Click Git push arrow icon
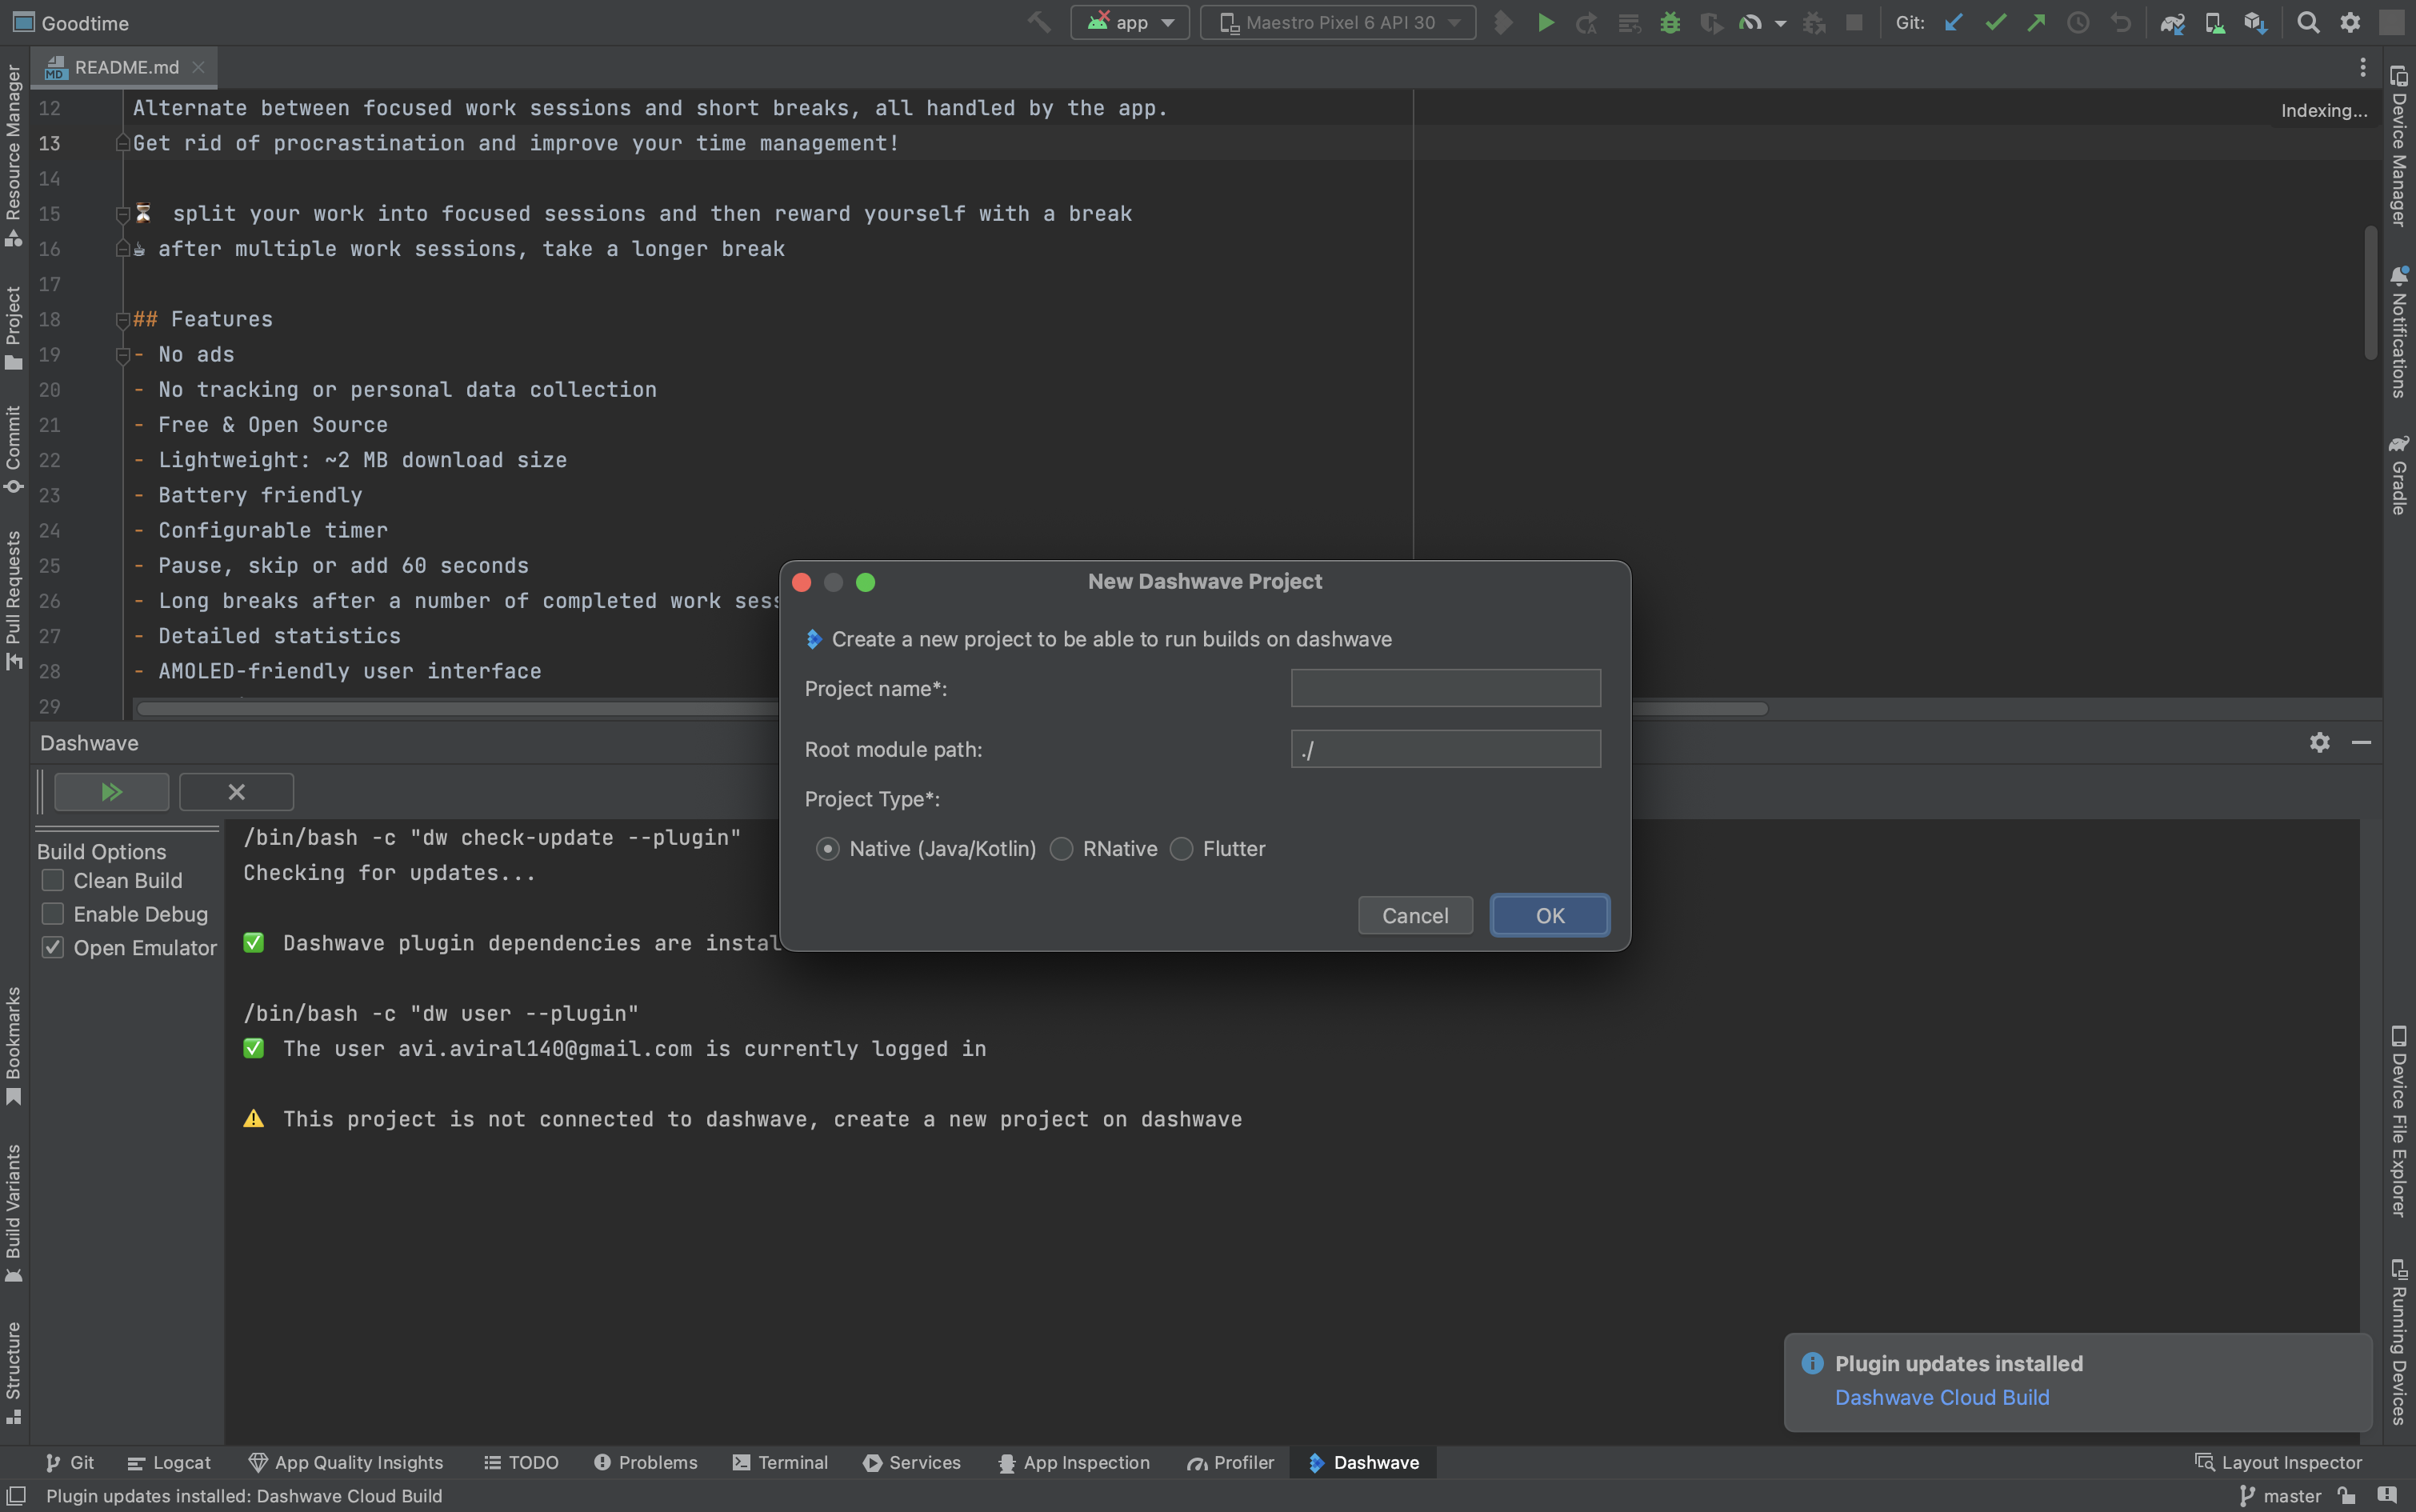 click(x=2036, y=22)
